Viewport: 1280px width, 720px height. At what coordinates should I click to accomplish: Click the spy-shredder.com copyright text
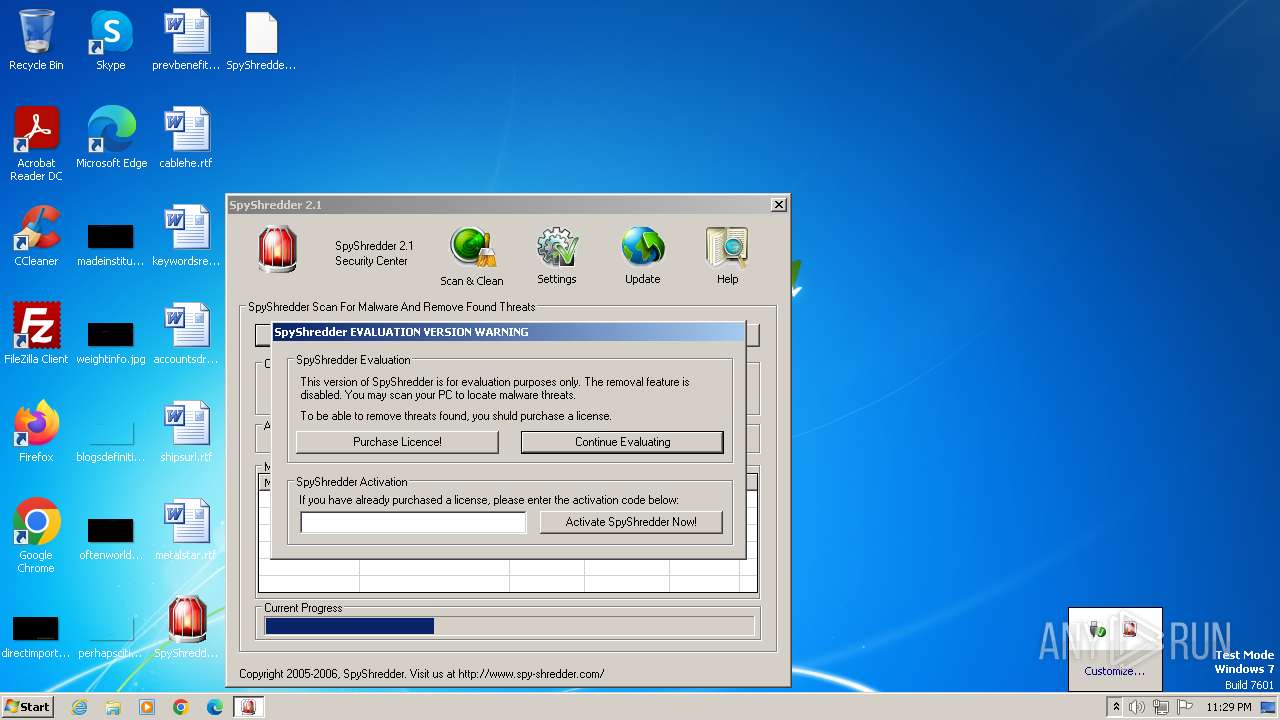point(421,674)
